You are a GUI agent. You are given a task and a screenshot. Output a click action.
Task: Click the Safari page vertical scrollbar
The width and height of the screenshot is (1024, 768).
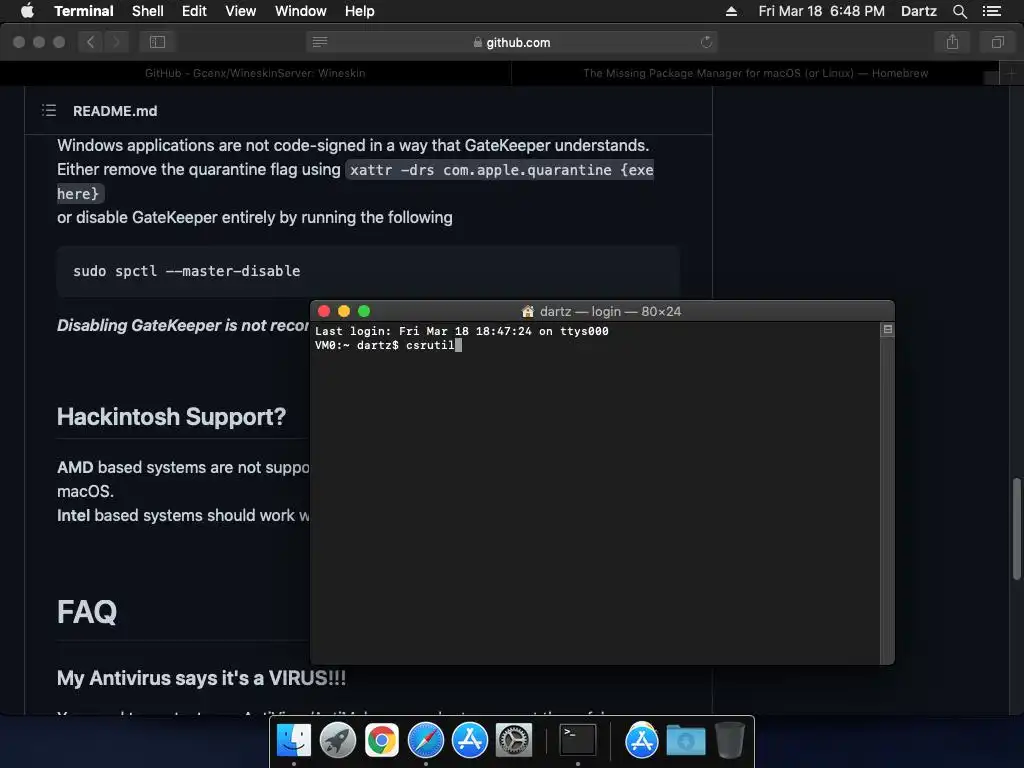[1016, 529]
